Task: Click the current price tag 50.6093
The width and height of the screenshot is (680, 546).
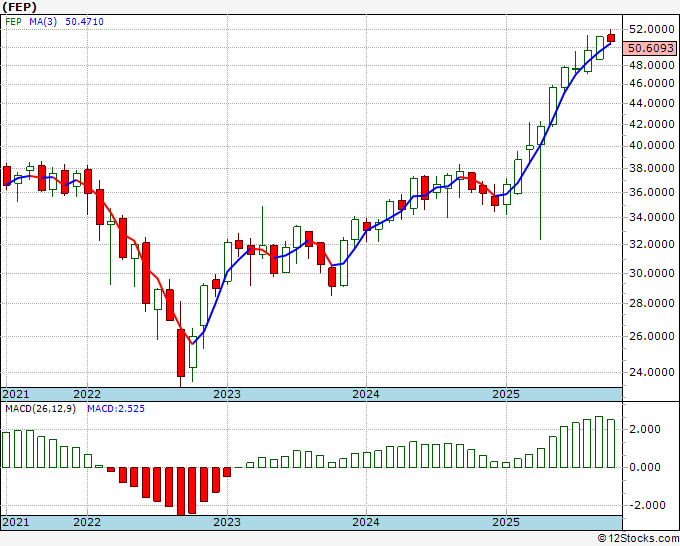Action: [651, 48]
